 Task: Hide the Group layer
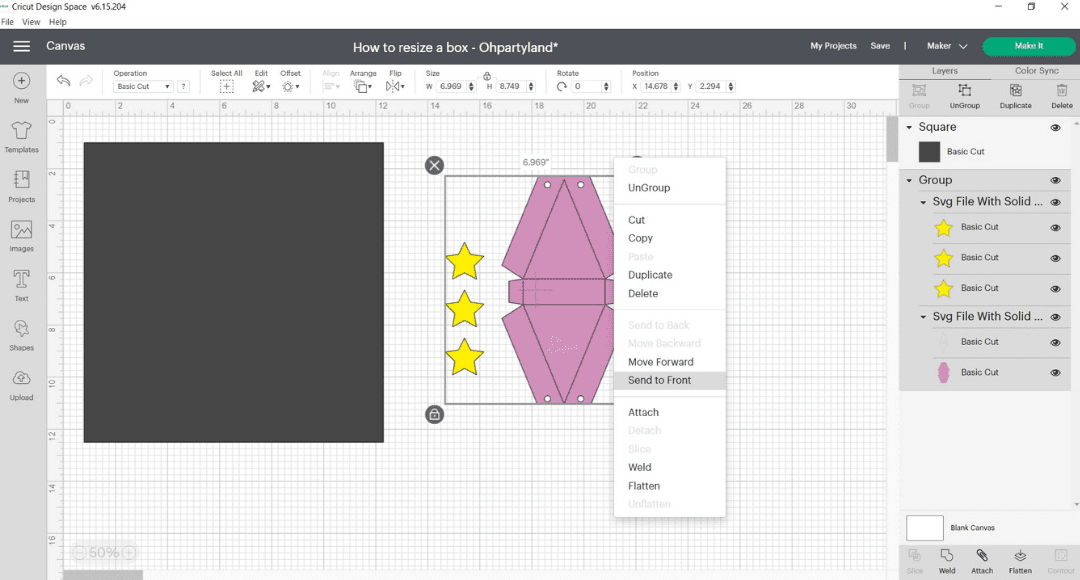(x=1055, y=180)
